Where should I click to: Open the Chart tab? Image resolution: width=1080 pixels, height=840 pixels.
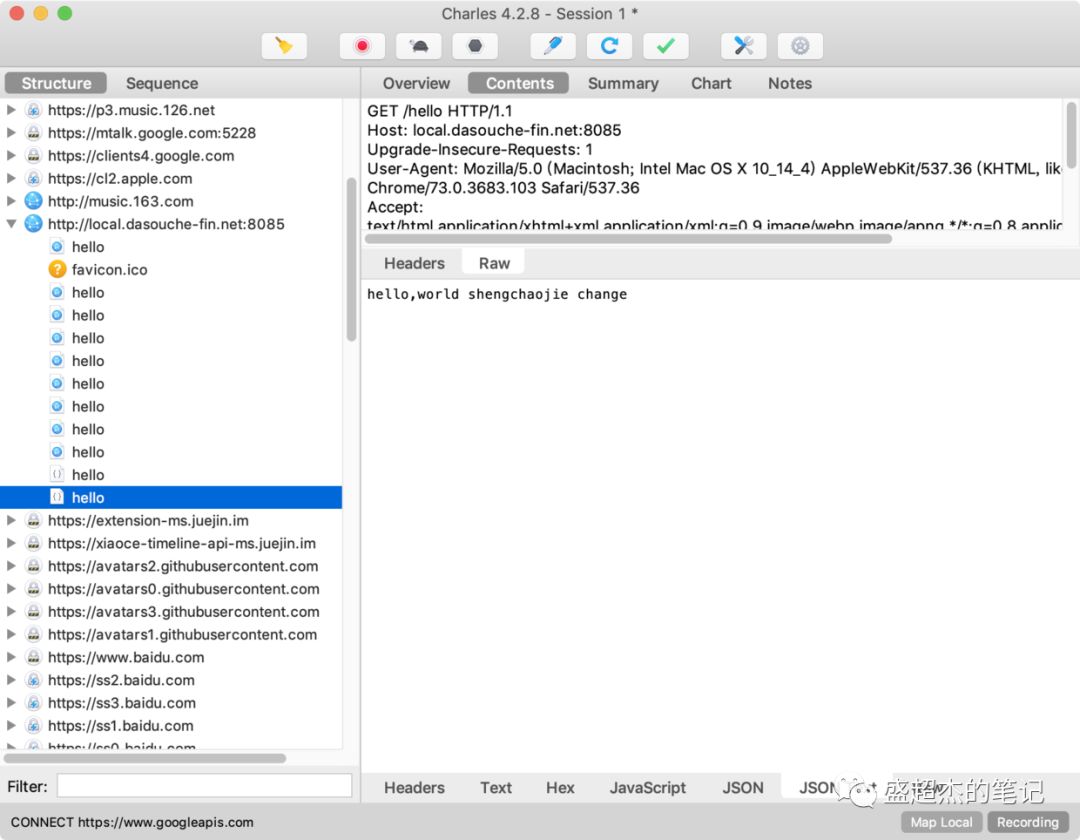point(711,83)
